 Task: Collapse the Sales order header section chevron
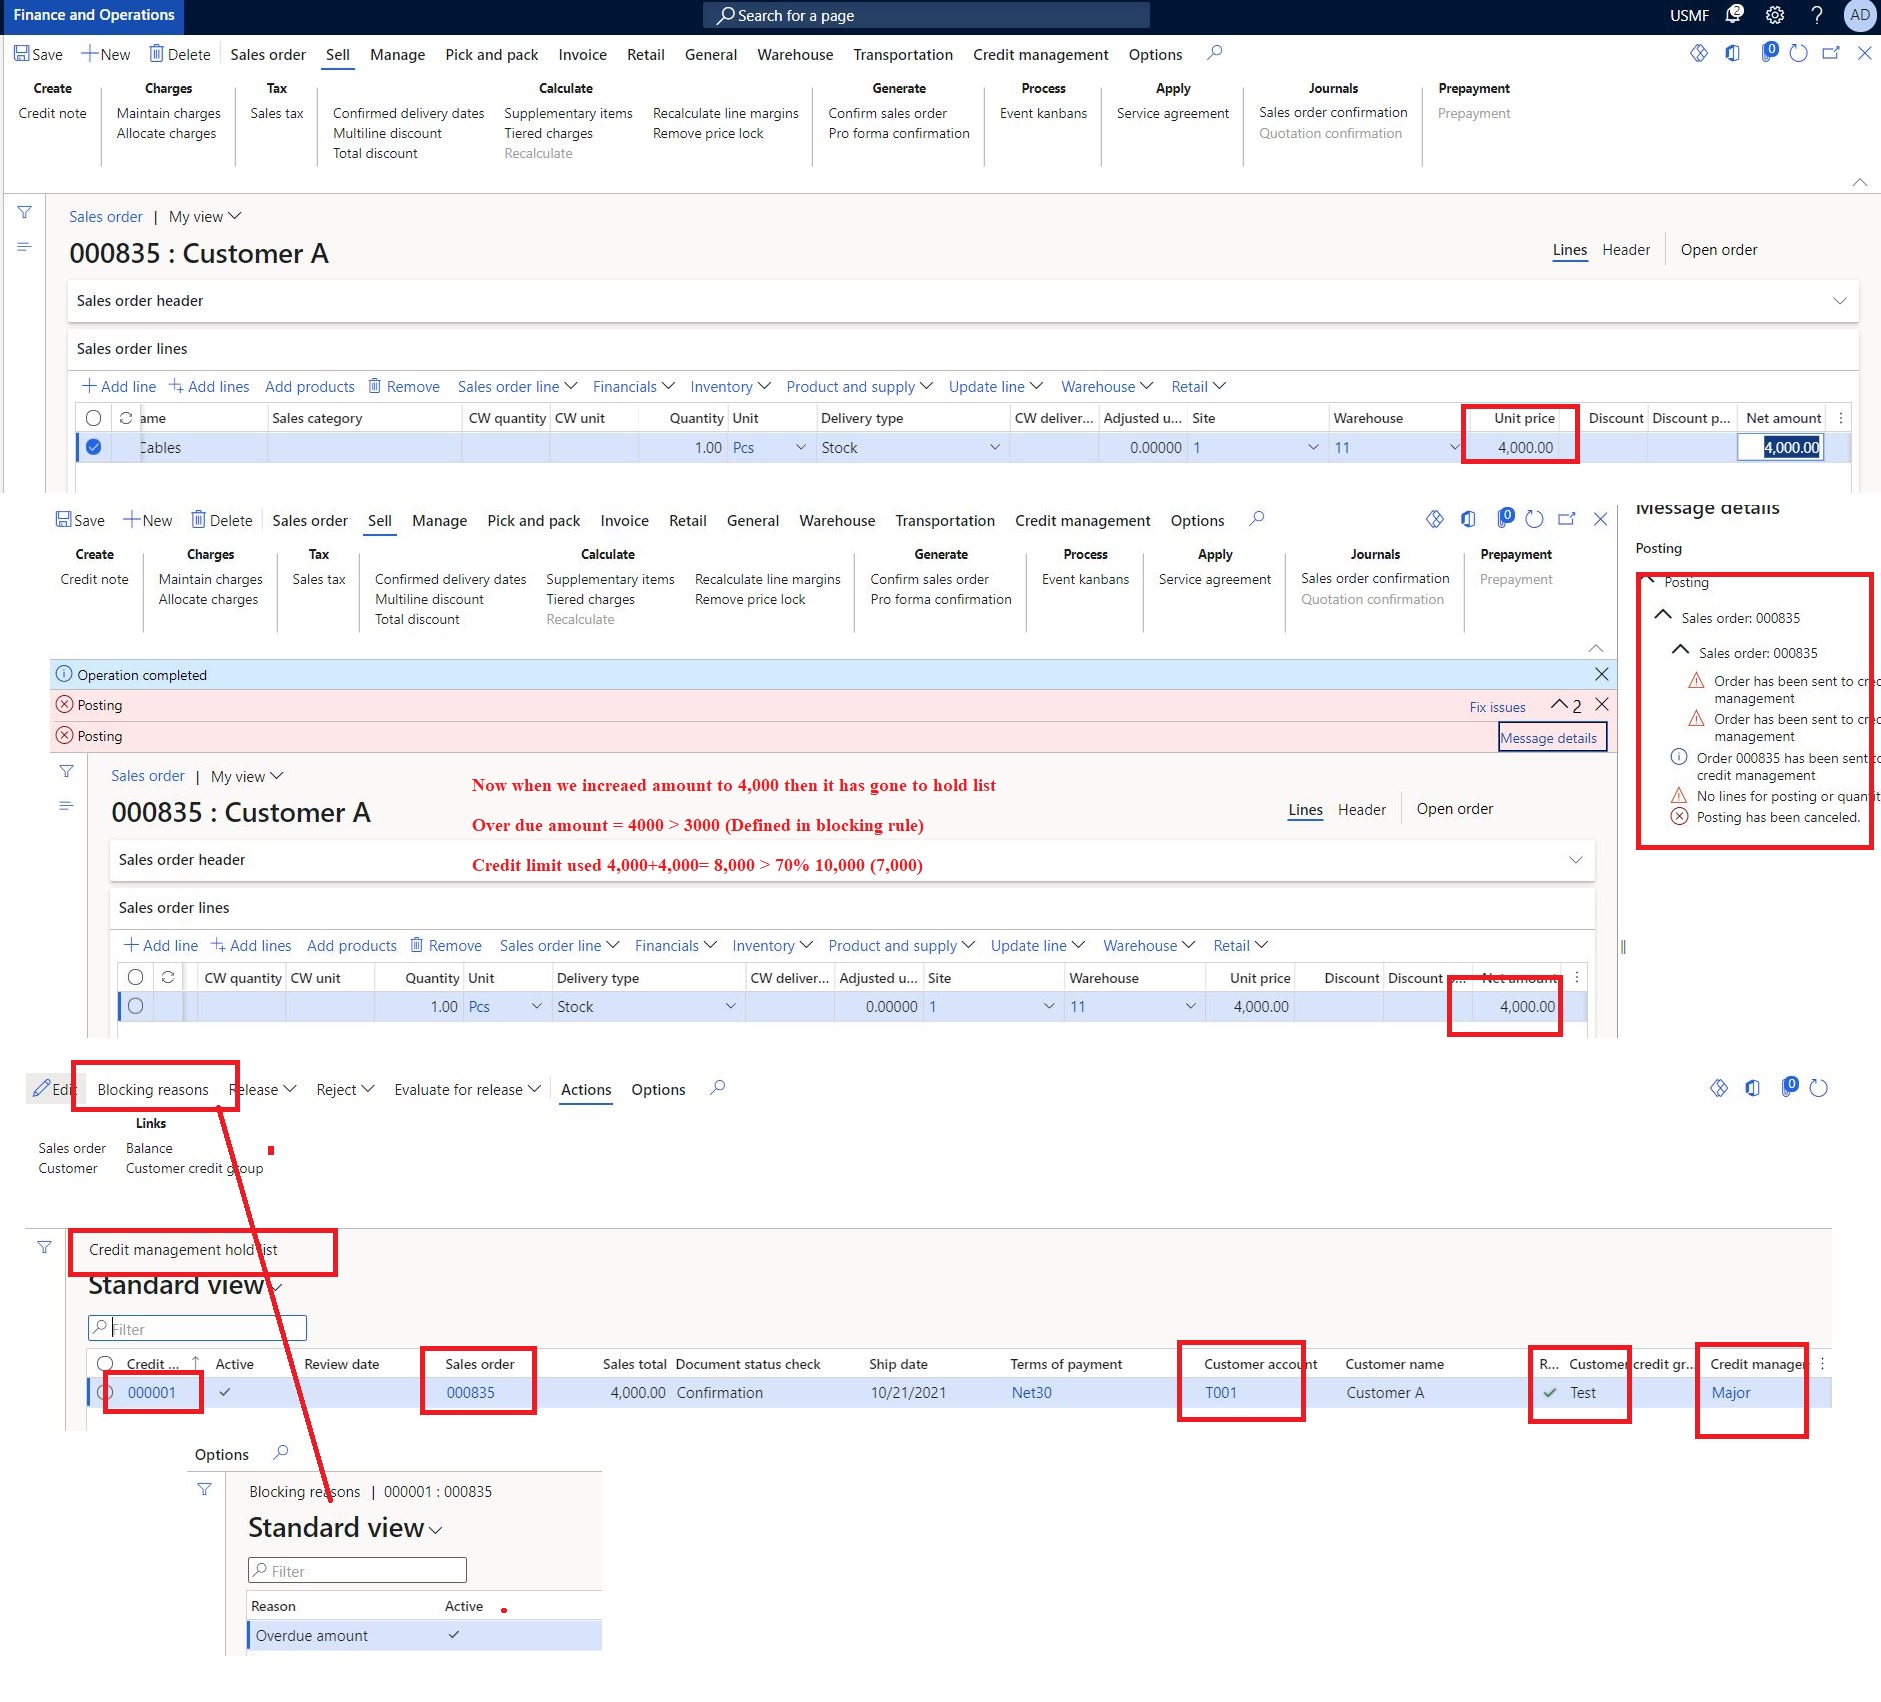pyautogui.click(x=1838, y=300)
